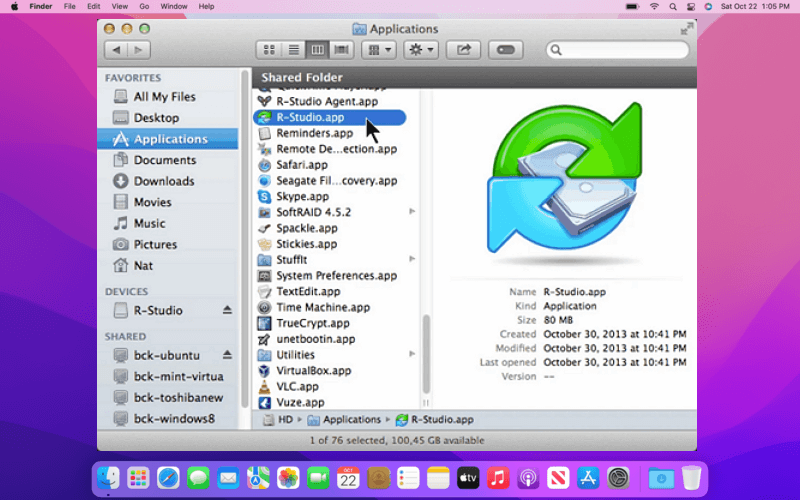The width and height of the screenshot is (800, 500).
Task: Open the Action gear menu
Action: pyautogui.click(x=421, y=50)
